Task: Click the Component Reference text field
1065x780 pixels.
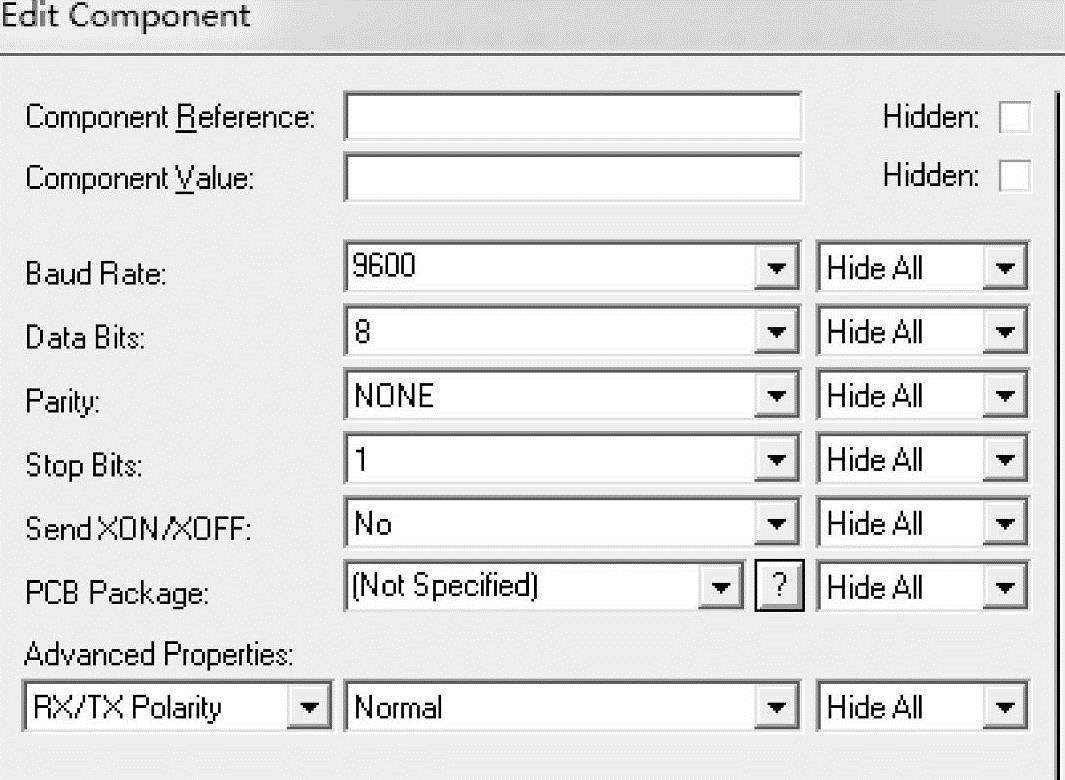Action: [572, 118]
